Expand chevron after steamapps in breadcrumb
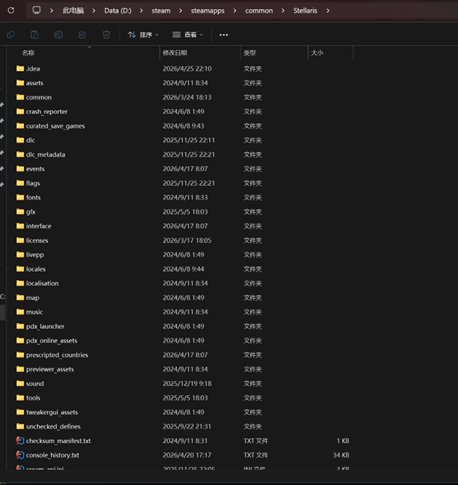Image resolution: width=458 pixels, height=485 pixels. tap(235, 11)
